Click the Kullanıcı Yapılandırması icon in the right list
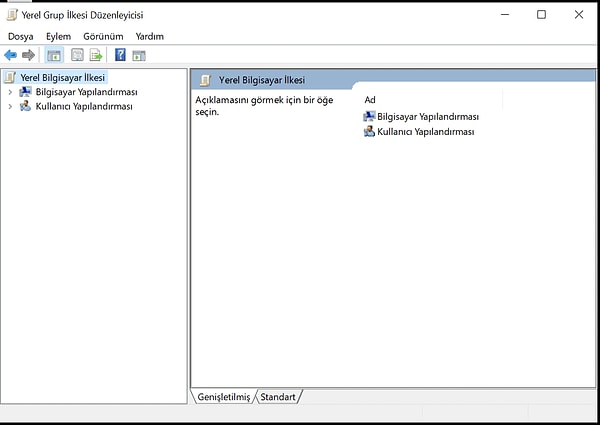600x425 pixels. coord(369,132)
